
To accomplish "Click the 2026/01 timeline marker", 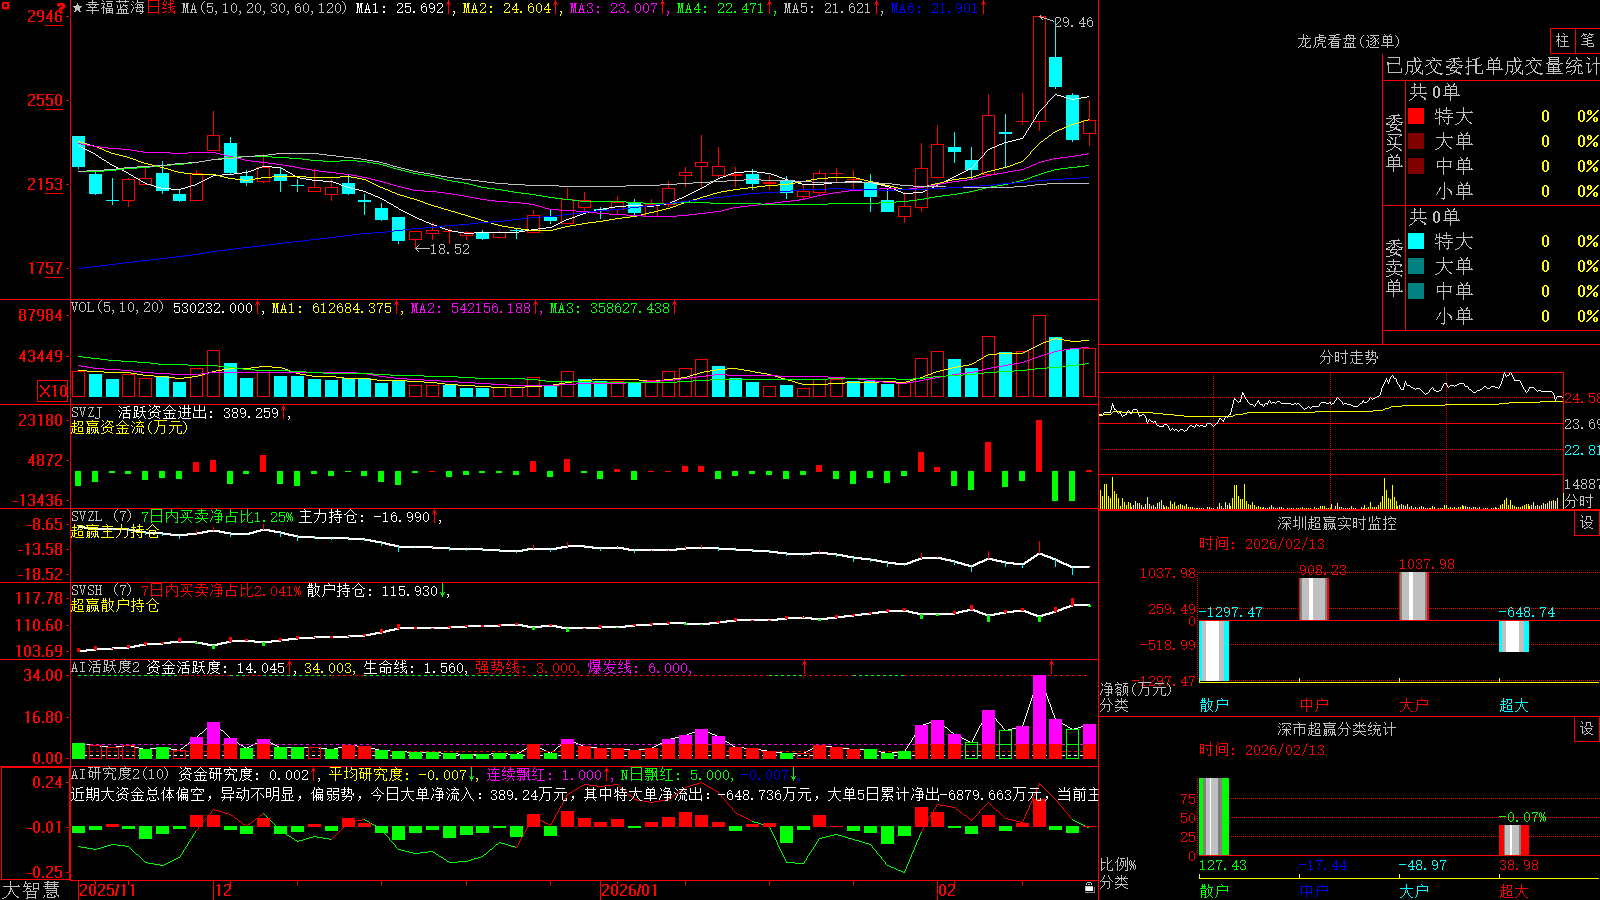I will (630, 890).
